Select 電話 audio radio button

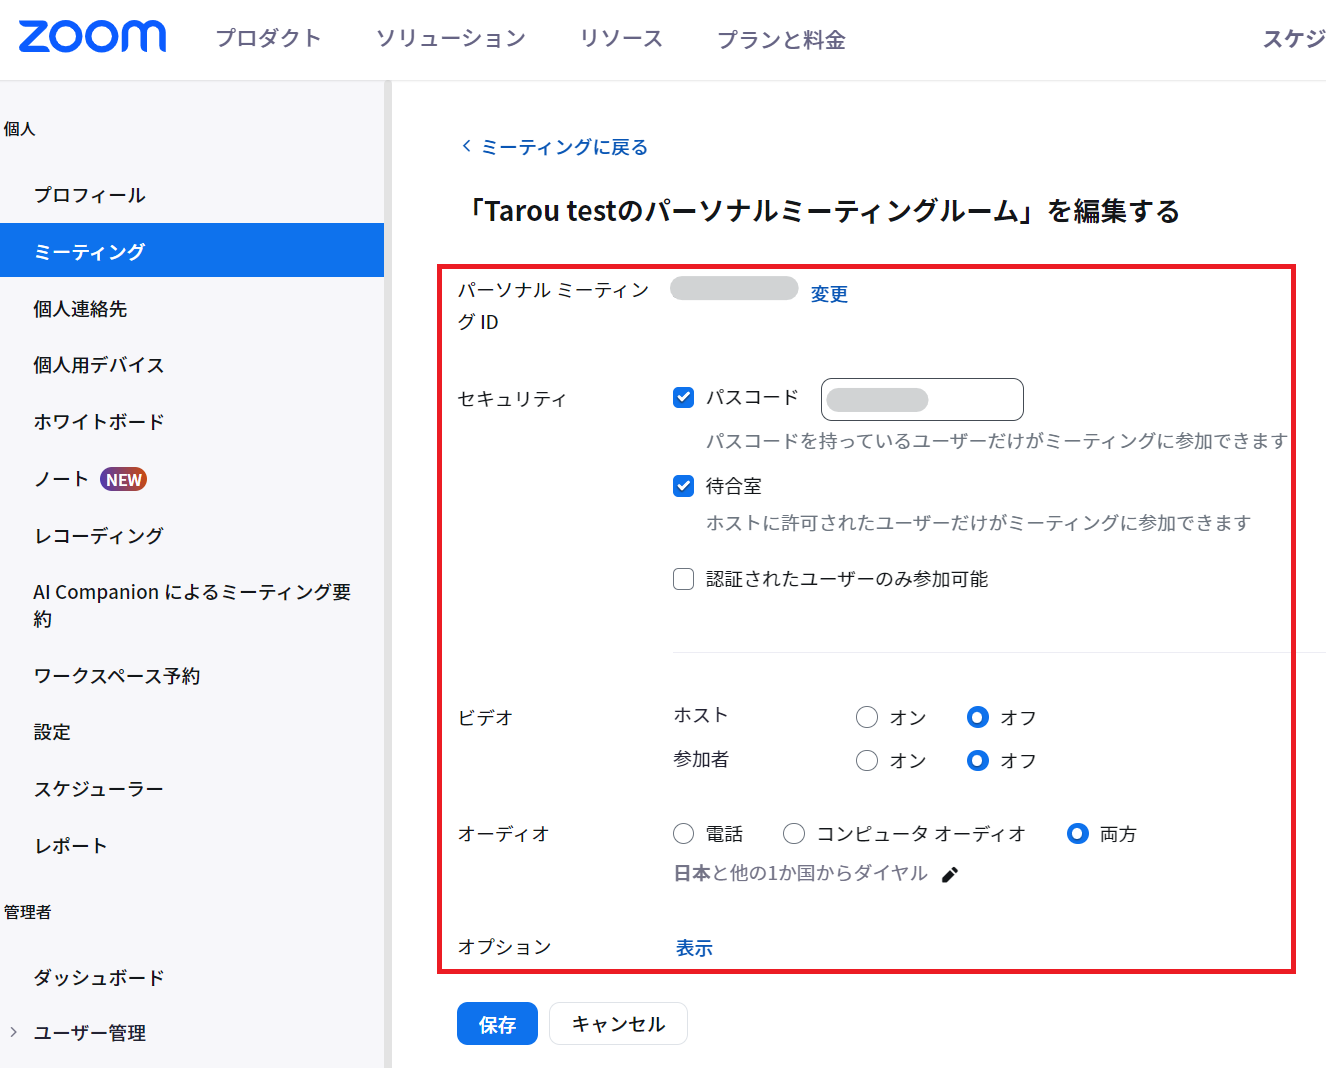pyautogui.click(x=684, y=834)
